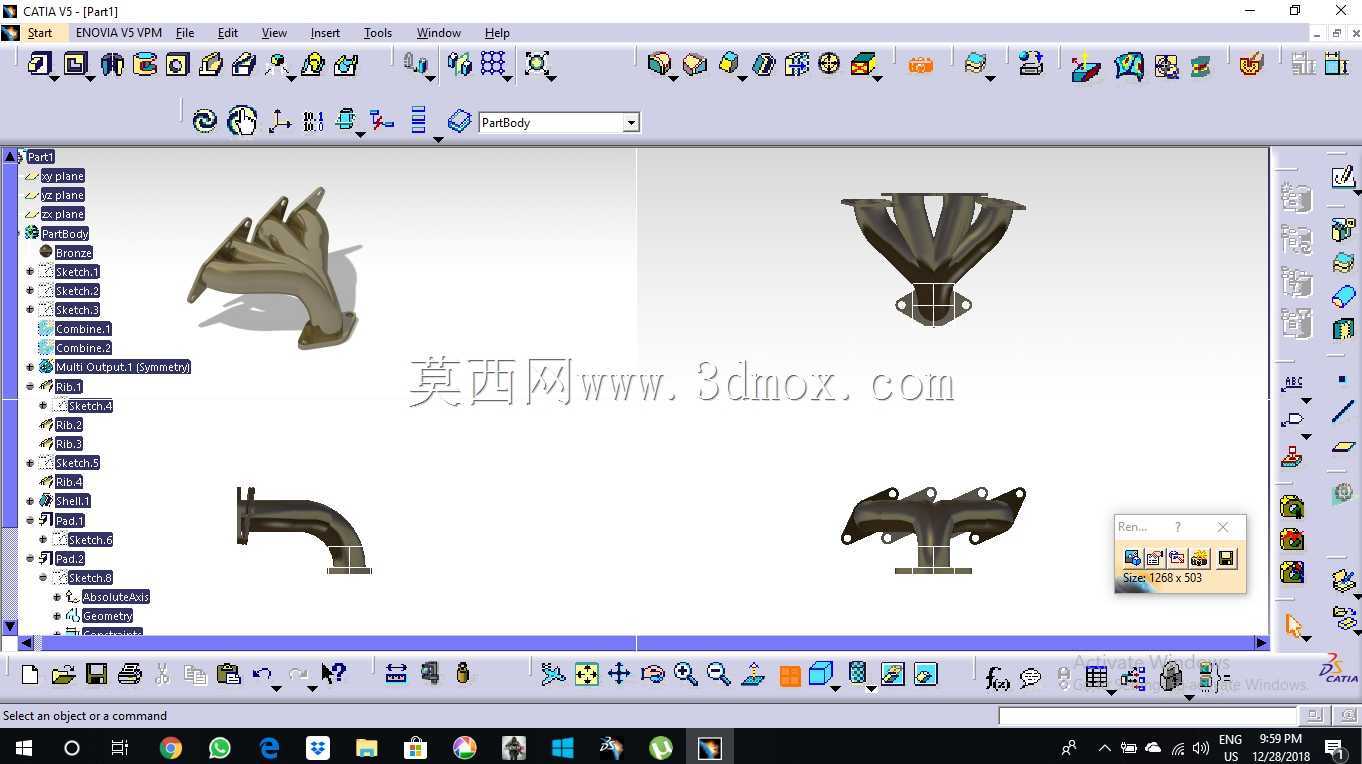
Task: Save the part from the bottom toolbar
Action: [96, 674]
